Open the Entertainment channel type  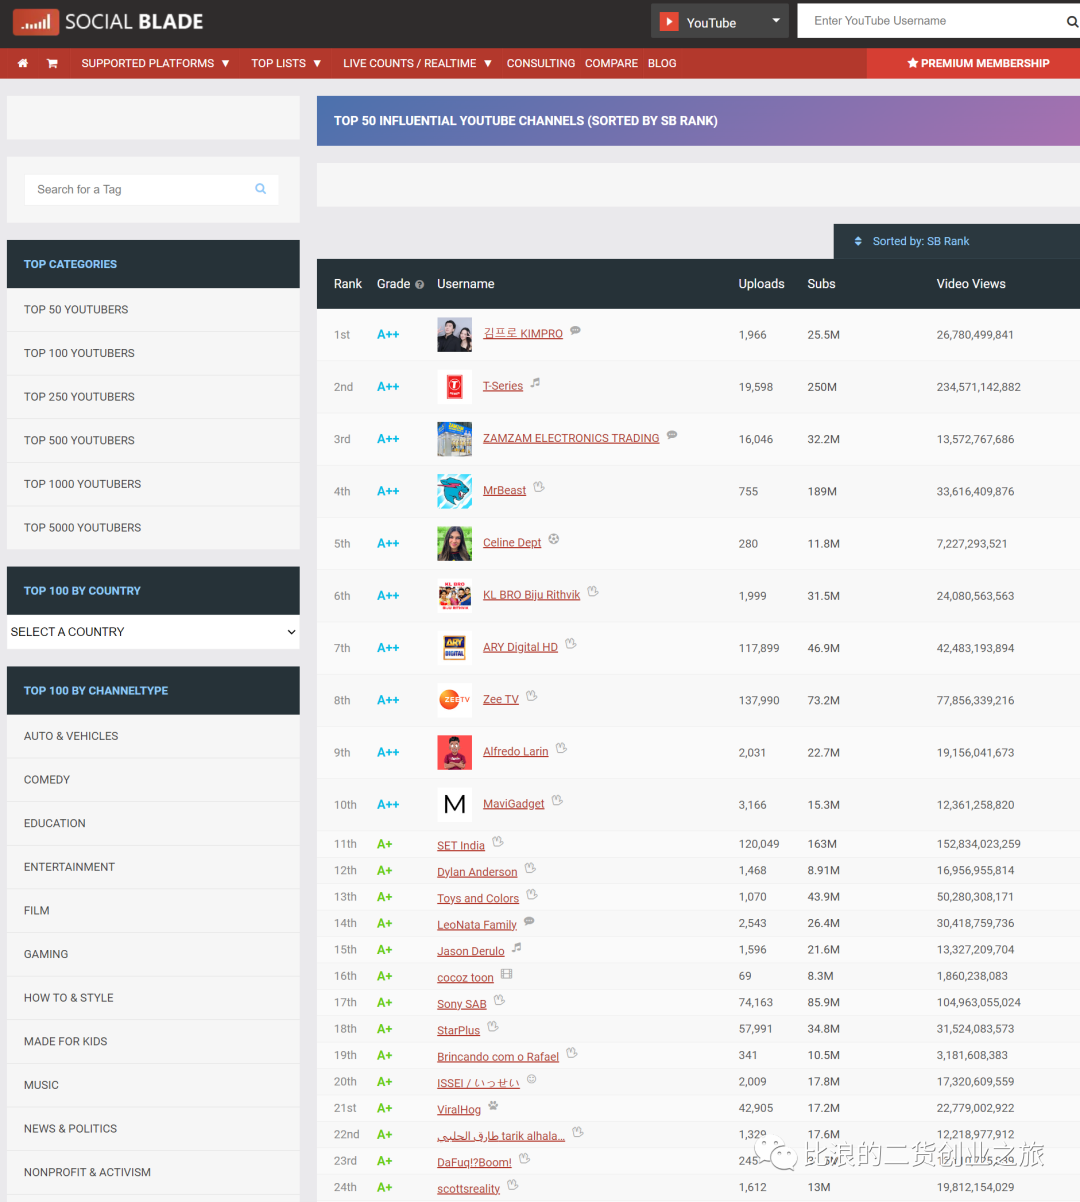click(x=153, y=867)
